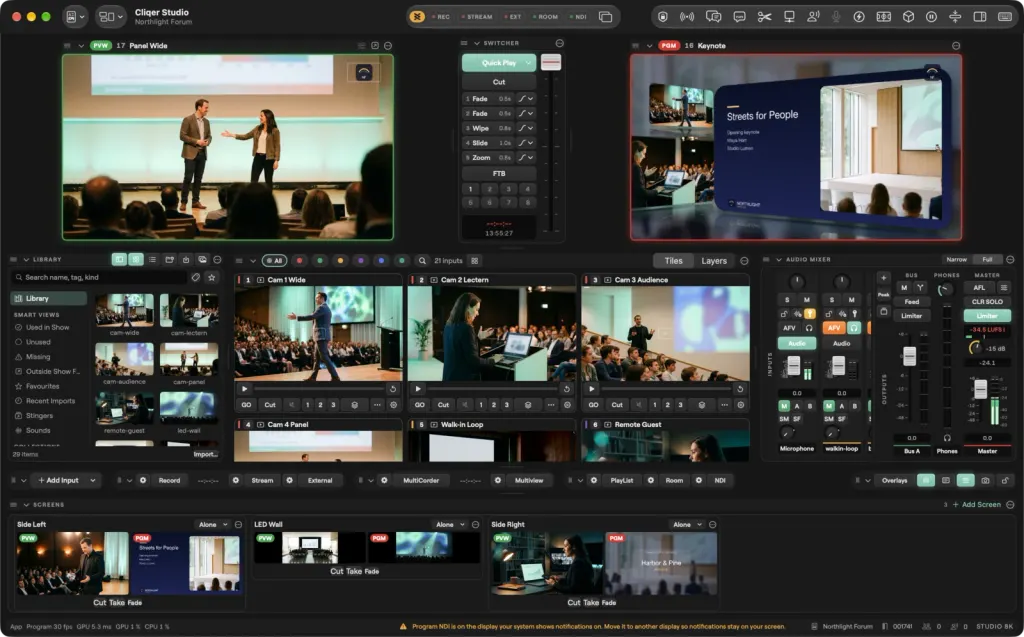Image resolution: width=1024 pixels, height=637 pixels.
Task: Select the Narrow audio mixer view
Action: click(x=956, y=259)
